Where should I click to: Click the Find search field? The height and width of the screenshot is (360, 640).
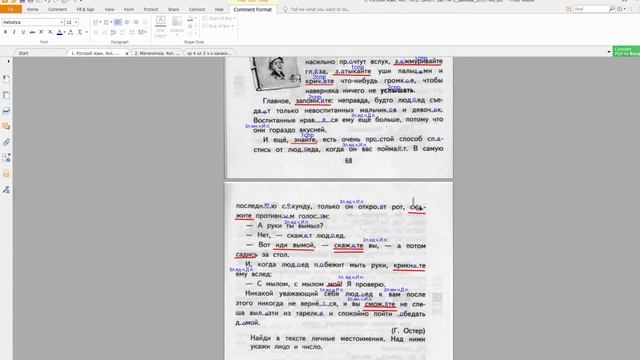(591, 9)
